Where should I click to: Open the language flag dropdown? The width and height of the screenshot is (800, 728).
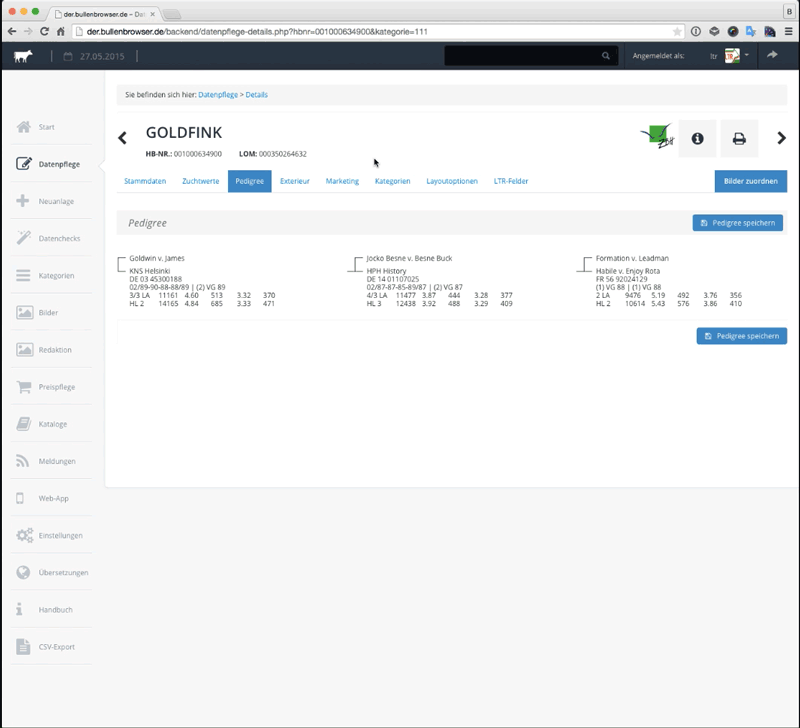735,56
